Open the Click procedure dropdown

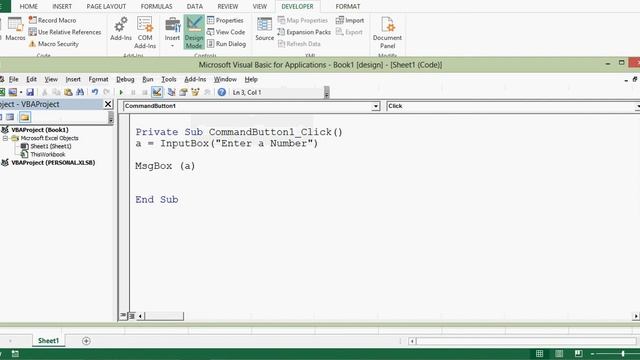pyautogui.click(x=638, y=106)
